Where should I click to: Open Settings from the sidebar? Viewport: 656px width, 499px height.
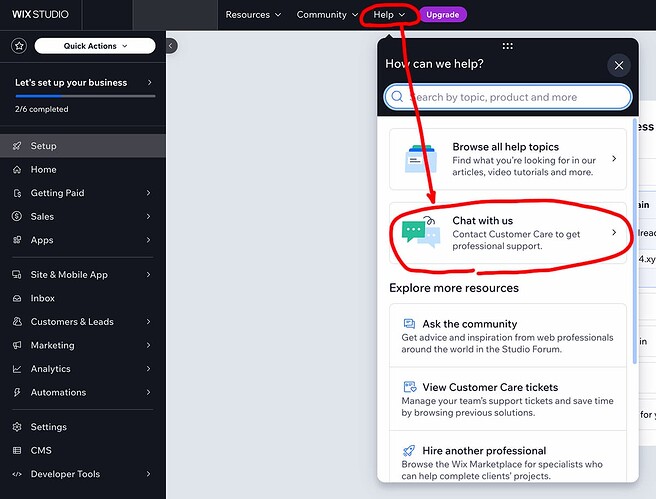pos(83,427)
